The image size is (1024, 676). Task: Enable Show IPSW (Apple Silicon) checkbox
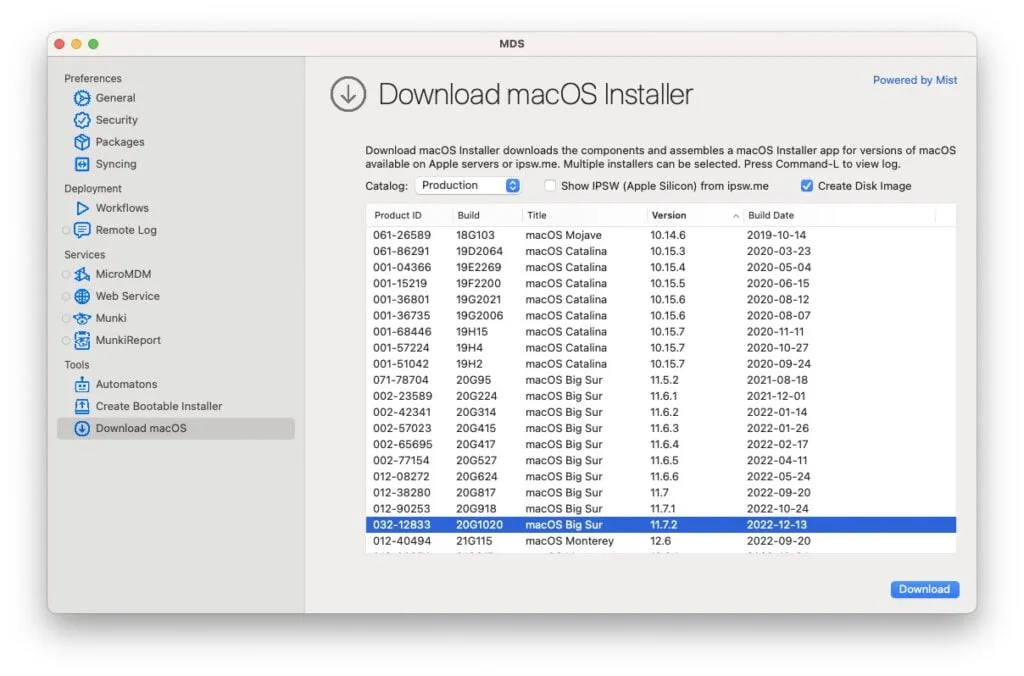(550, 185)
